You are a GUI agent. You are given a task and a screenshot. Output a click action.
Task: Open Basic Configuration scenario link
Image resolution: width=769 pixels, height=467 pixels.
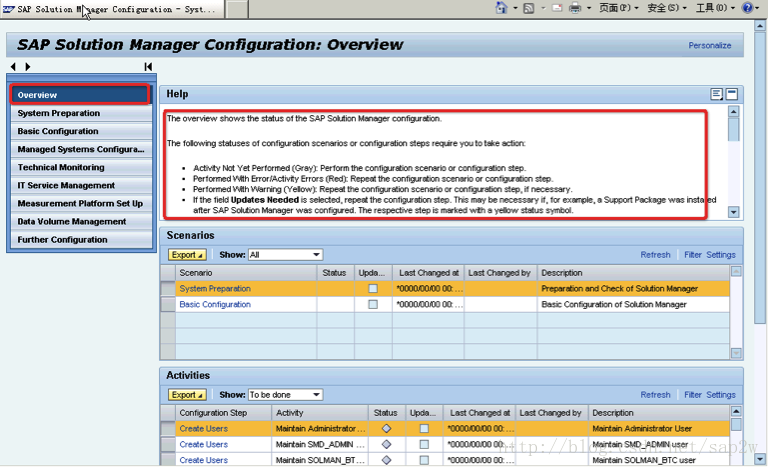pyautogui.click(x=215, y=304)
